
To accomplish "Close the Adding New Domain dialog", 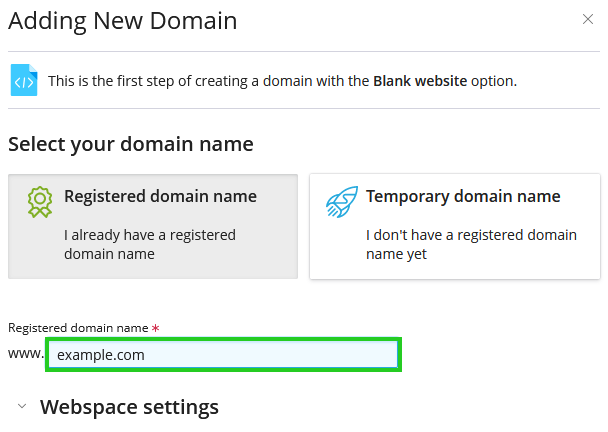I will click(x=587, y=19).
